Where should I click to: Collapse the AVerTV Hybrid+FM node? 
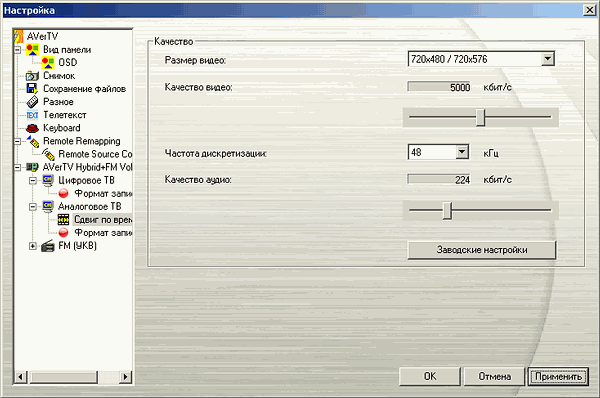point(18,167)
